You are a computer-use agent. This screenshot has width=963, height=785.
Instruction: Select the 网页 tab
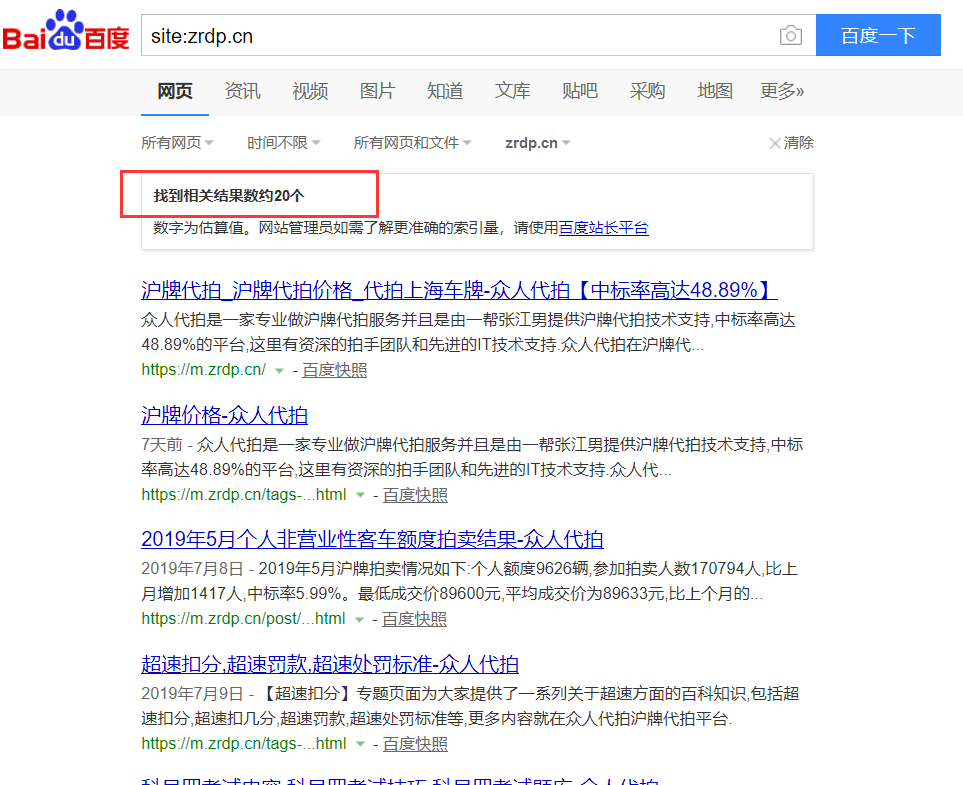175,92
